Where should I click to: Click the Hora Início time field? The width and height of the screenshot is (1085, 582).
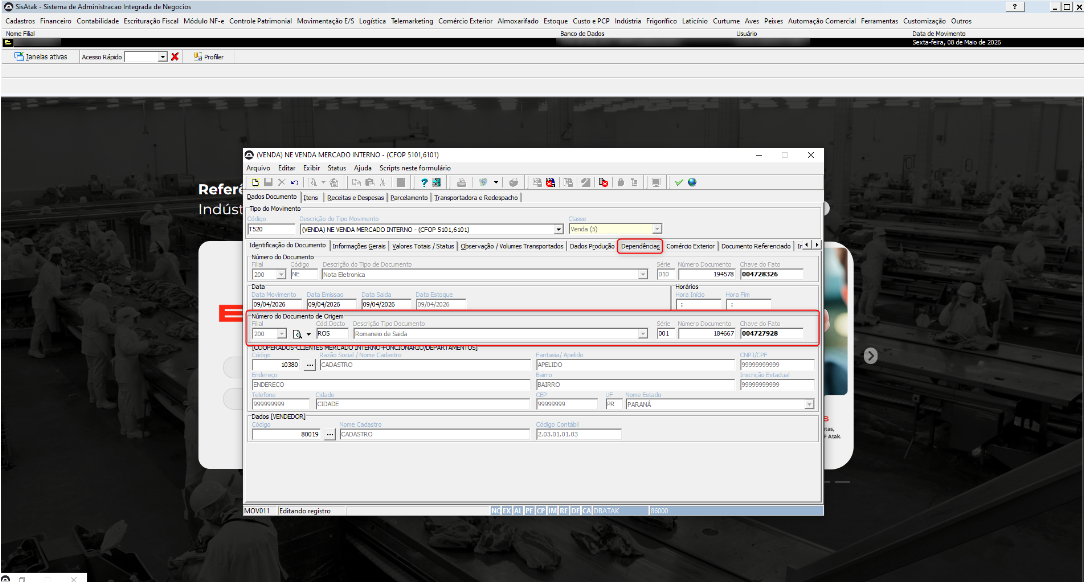coord(698,304)
